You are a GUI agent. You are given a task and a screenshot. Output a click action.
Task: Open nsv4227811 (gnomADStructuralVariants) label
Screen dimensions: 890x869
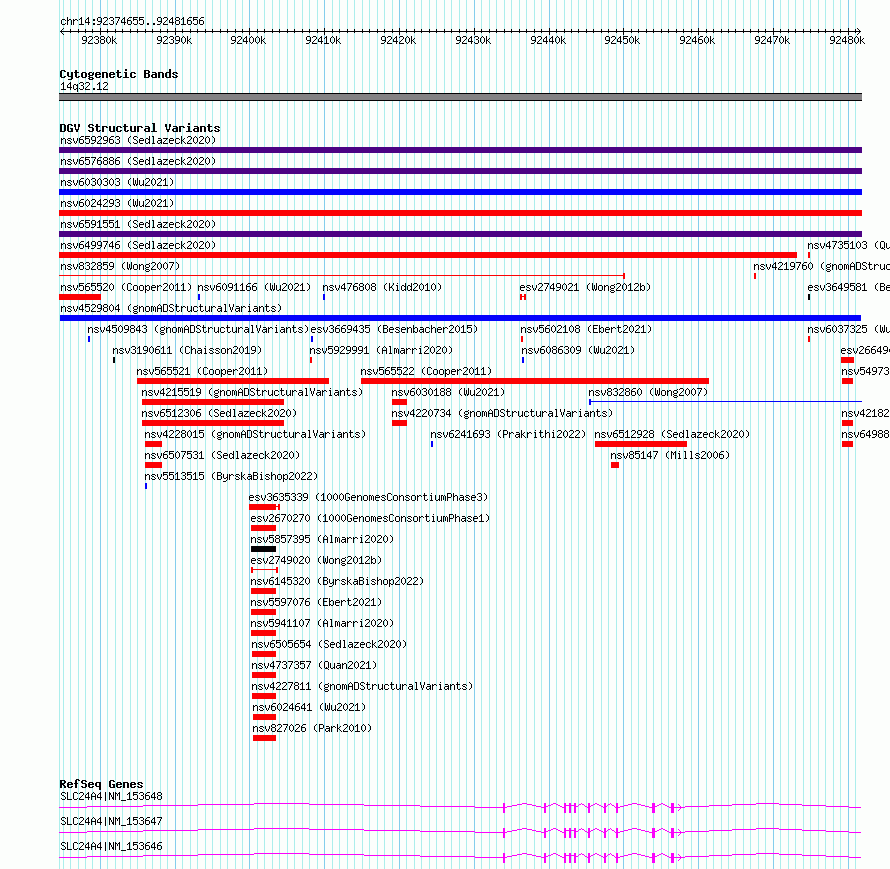click(362, 686)
